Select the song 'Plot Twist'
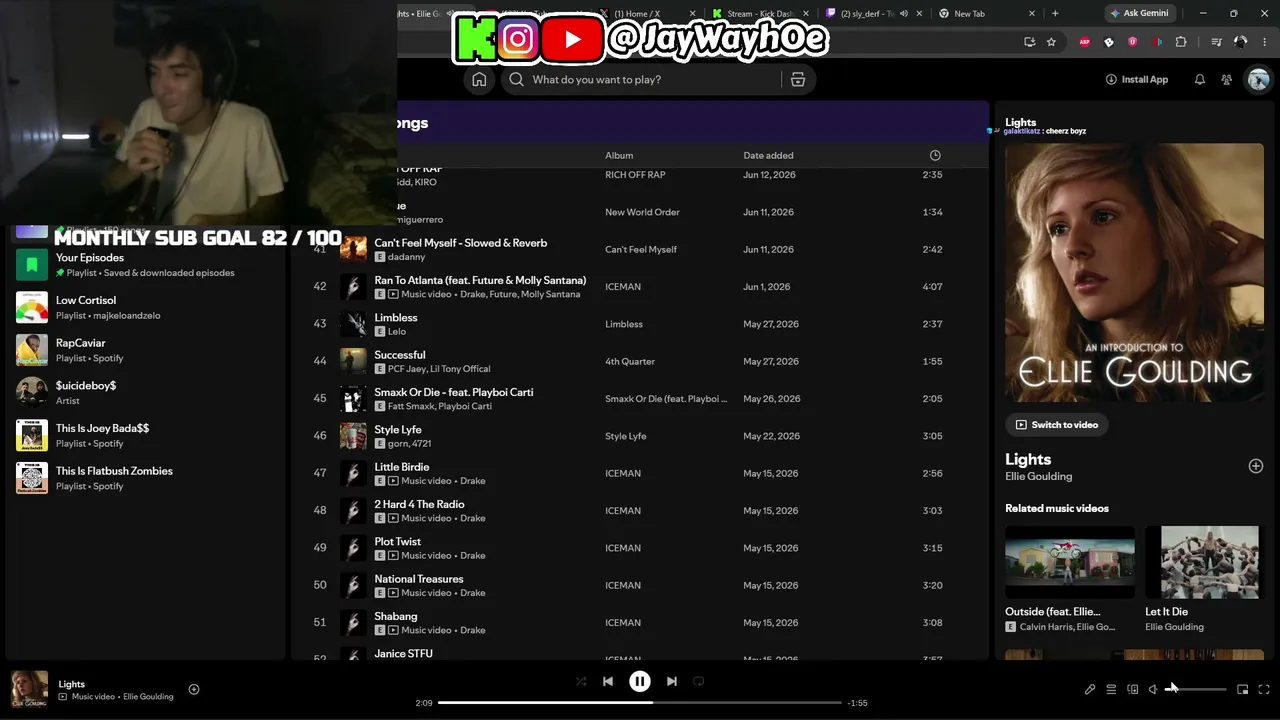The image size is (1280, 720). pos(398,542)
